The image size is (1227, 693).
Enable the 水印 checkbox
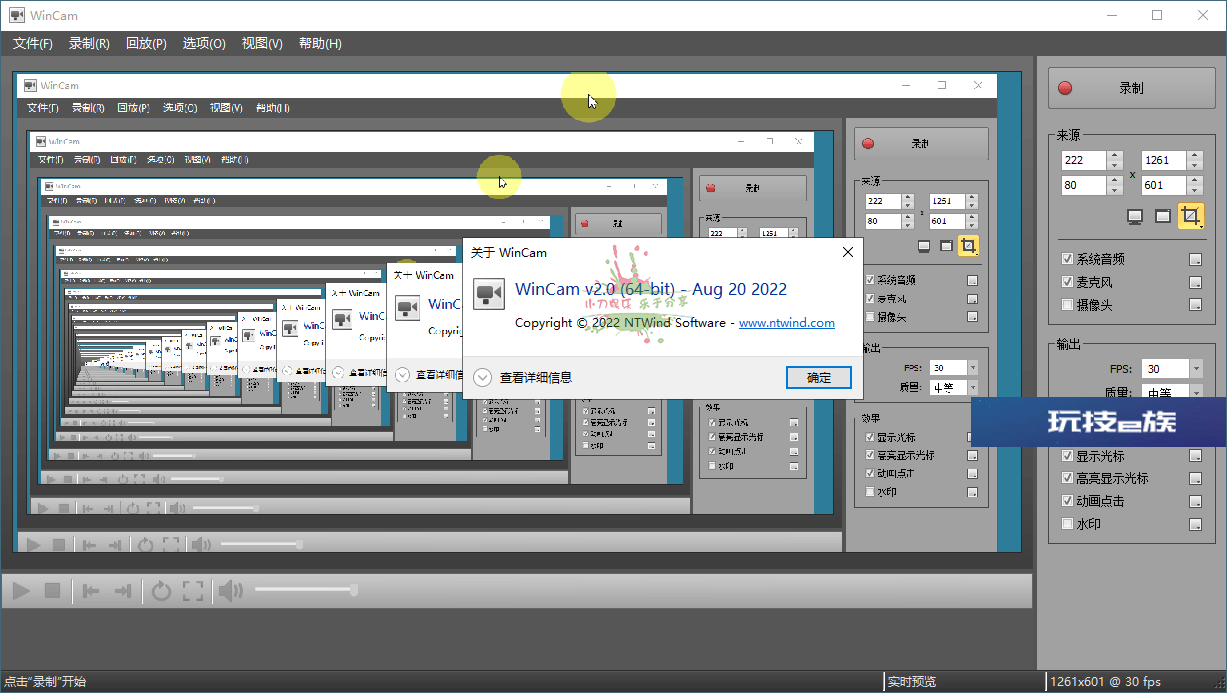(1067, 525)
